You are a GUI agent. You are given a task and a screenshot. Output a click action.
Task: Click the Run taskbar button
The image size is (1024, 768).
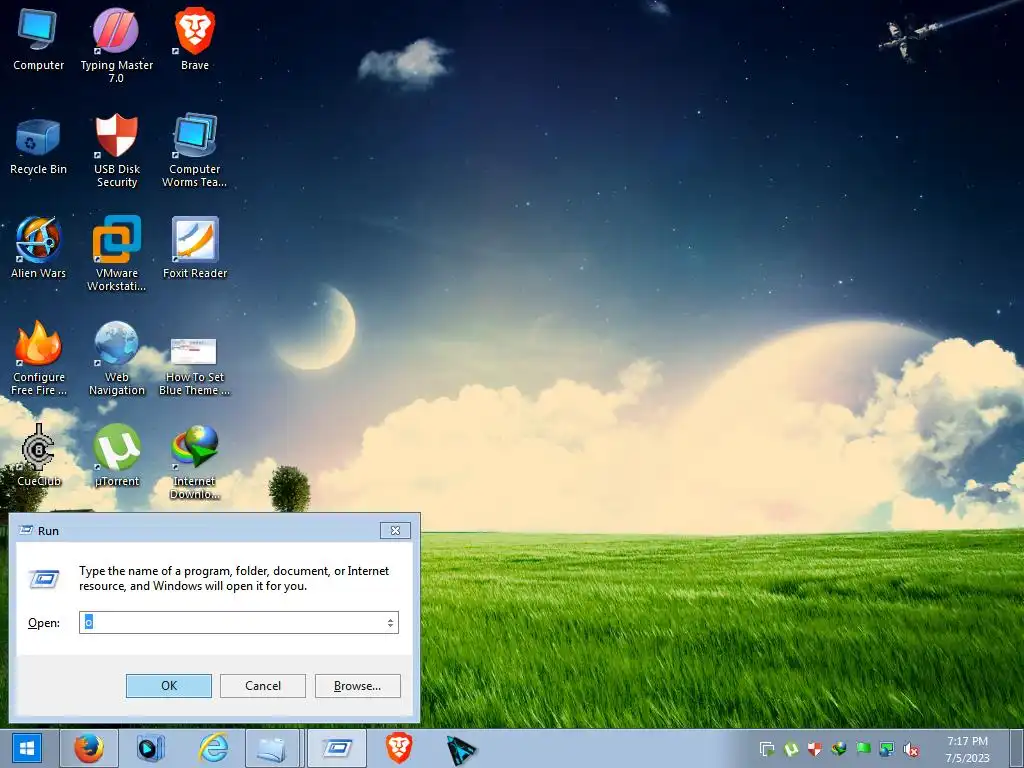[x=337, y=748]
